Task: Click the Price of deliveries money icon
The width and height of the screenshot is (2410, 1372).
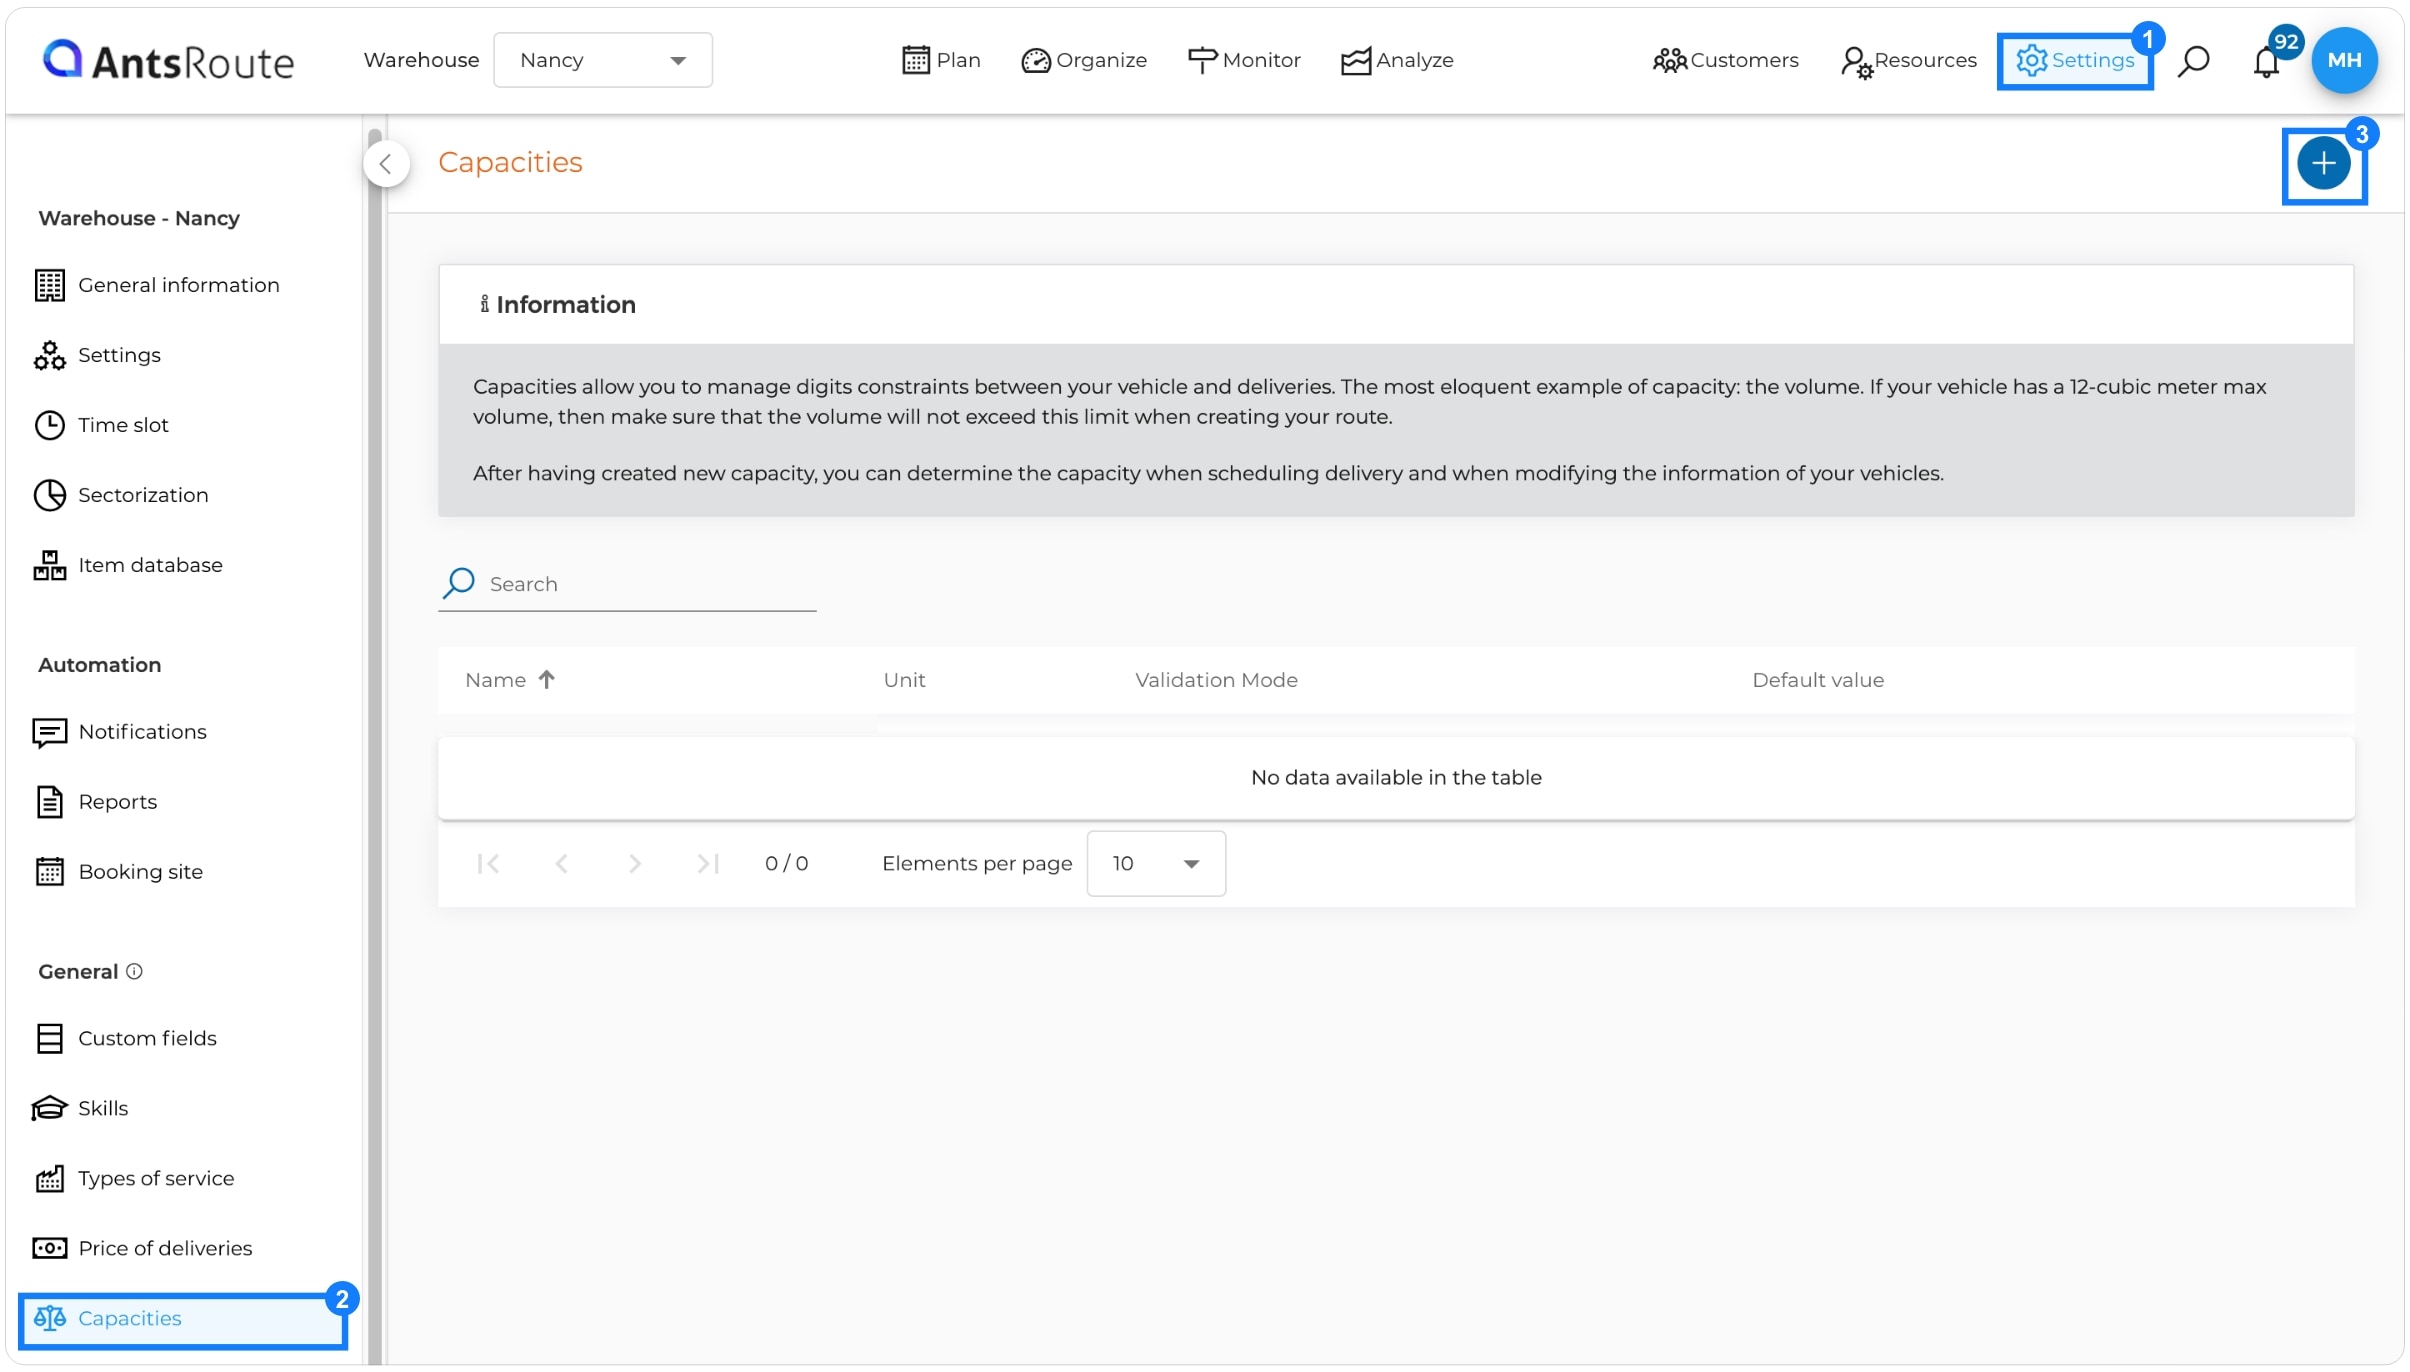Action: (50, 1248)
